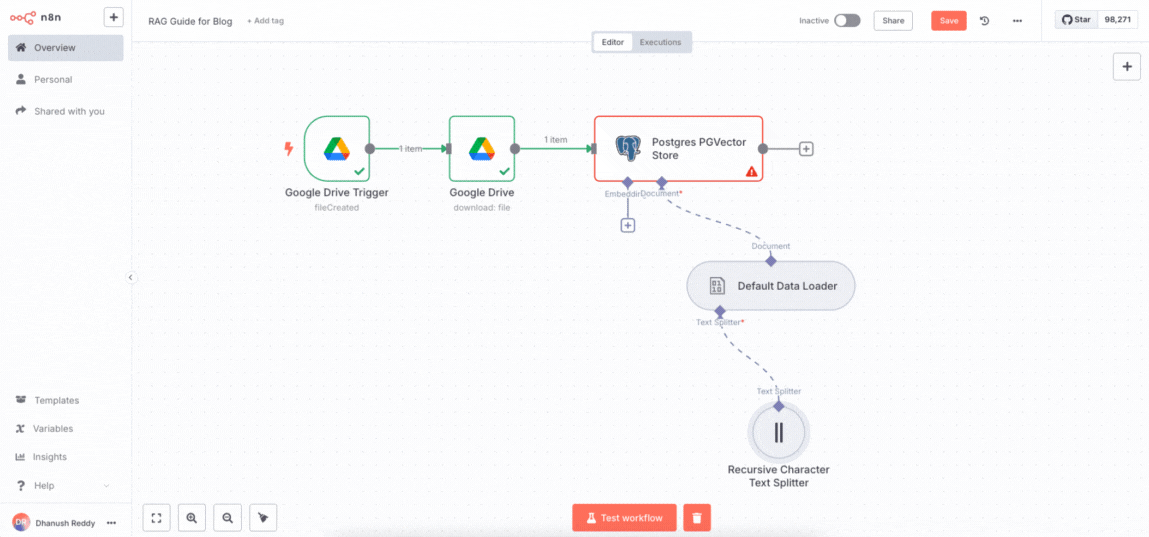The height and width of the screenshot is (537, 1149).
Task: Click the Test workflow button
Action: [x=624, y=518]
